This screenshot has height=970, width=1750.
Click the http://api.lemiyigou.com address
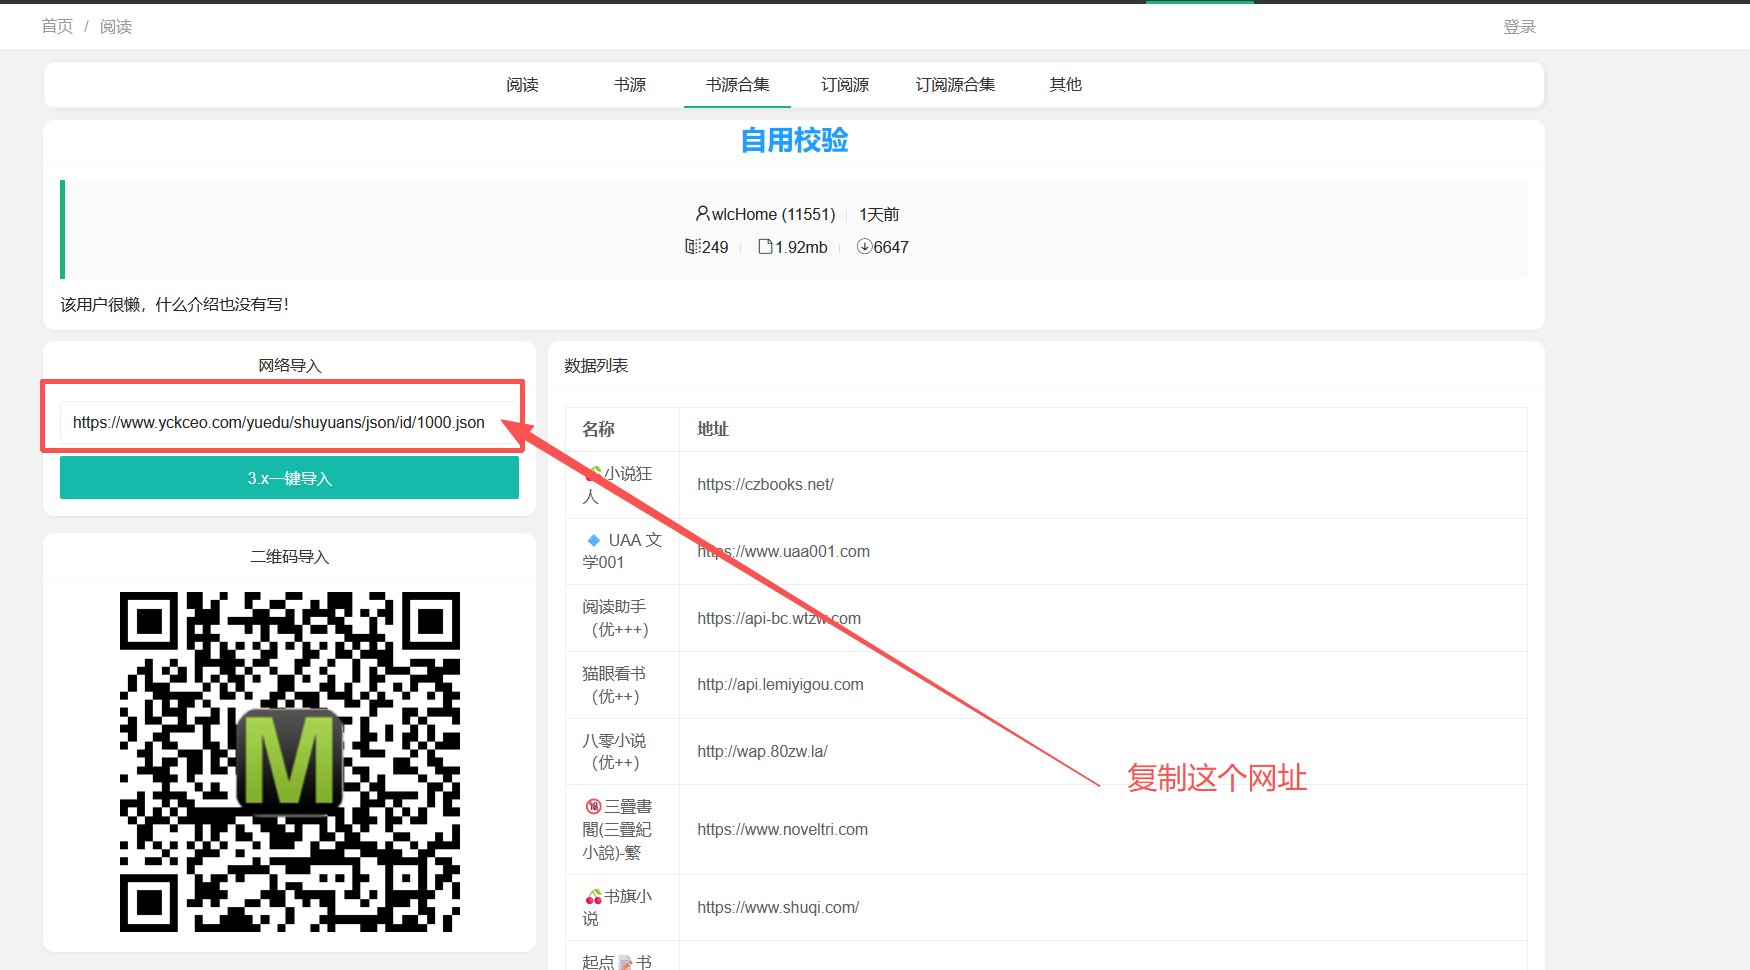(x=780, y=685)
